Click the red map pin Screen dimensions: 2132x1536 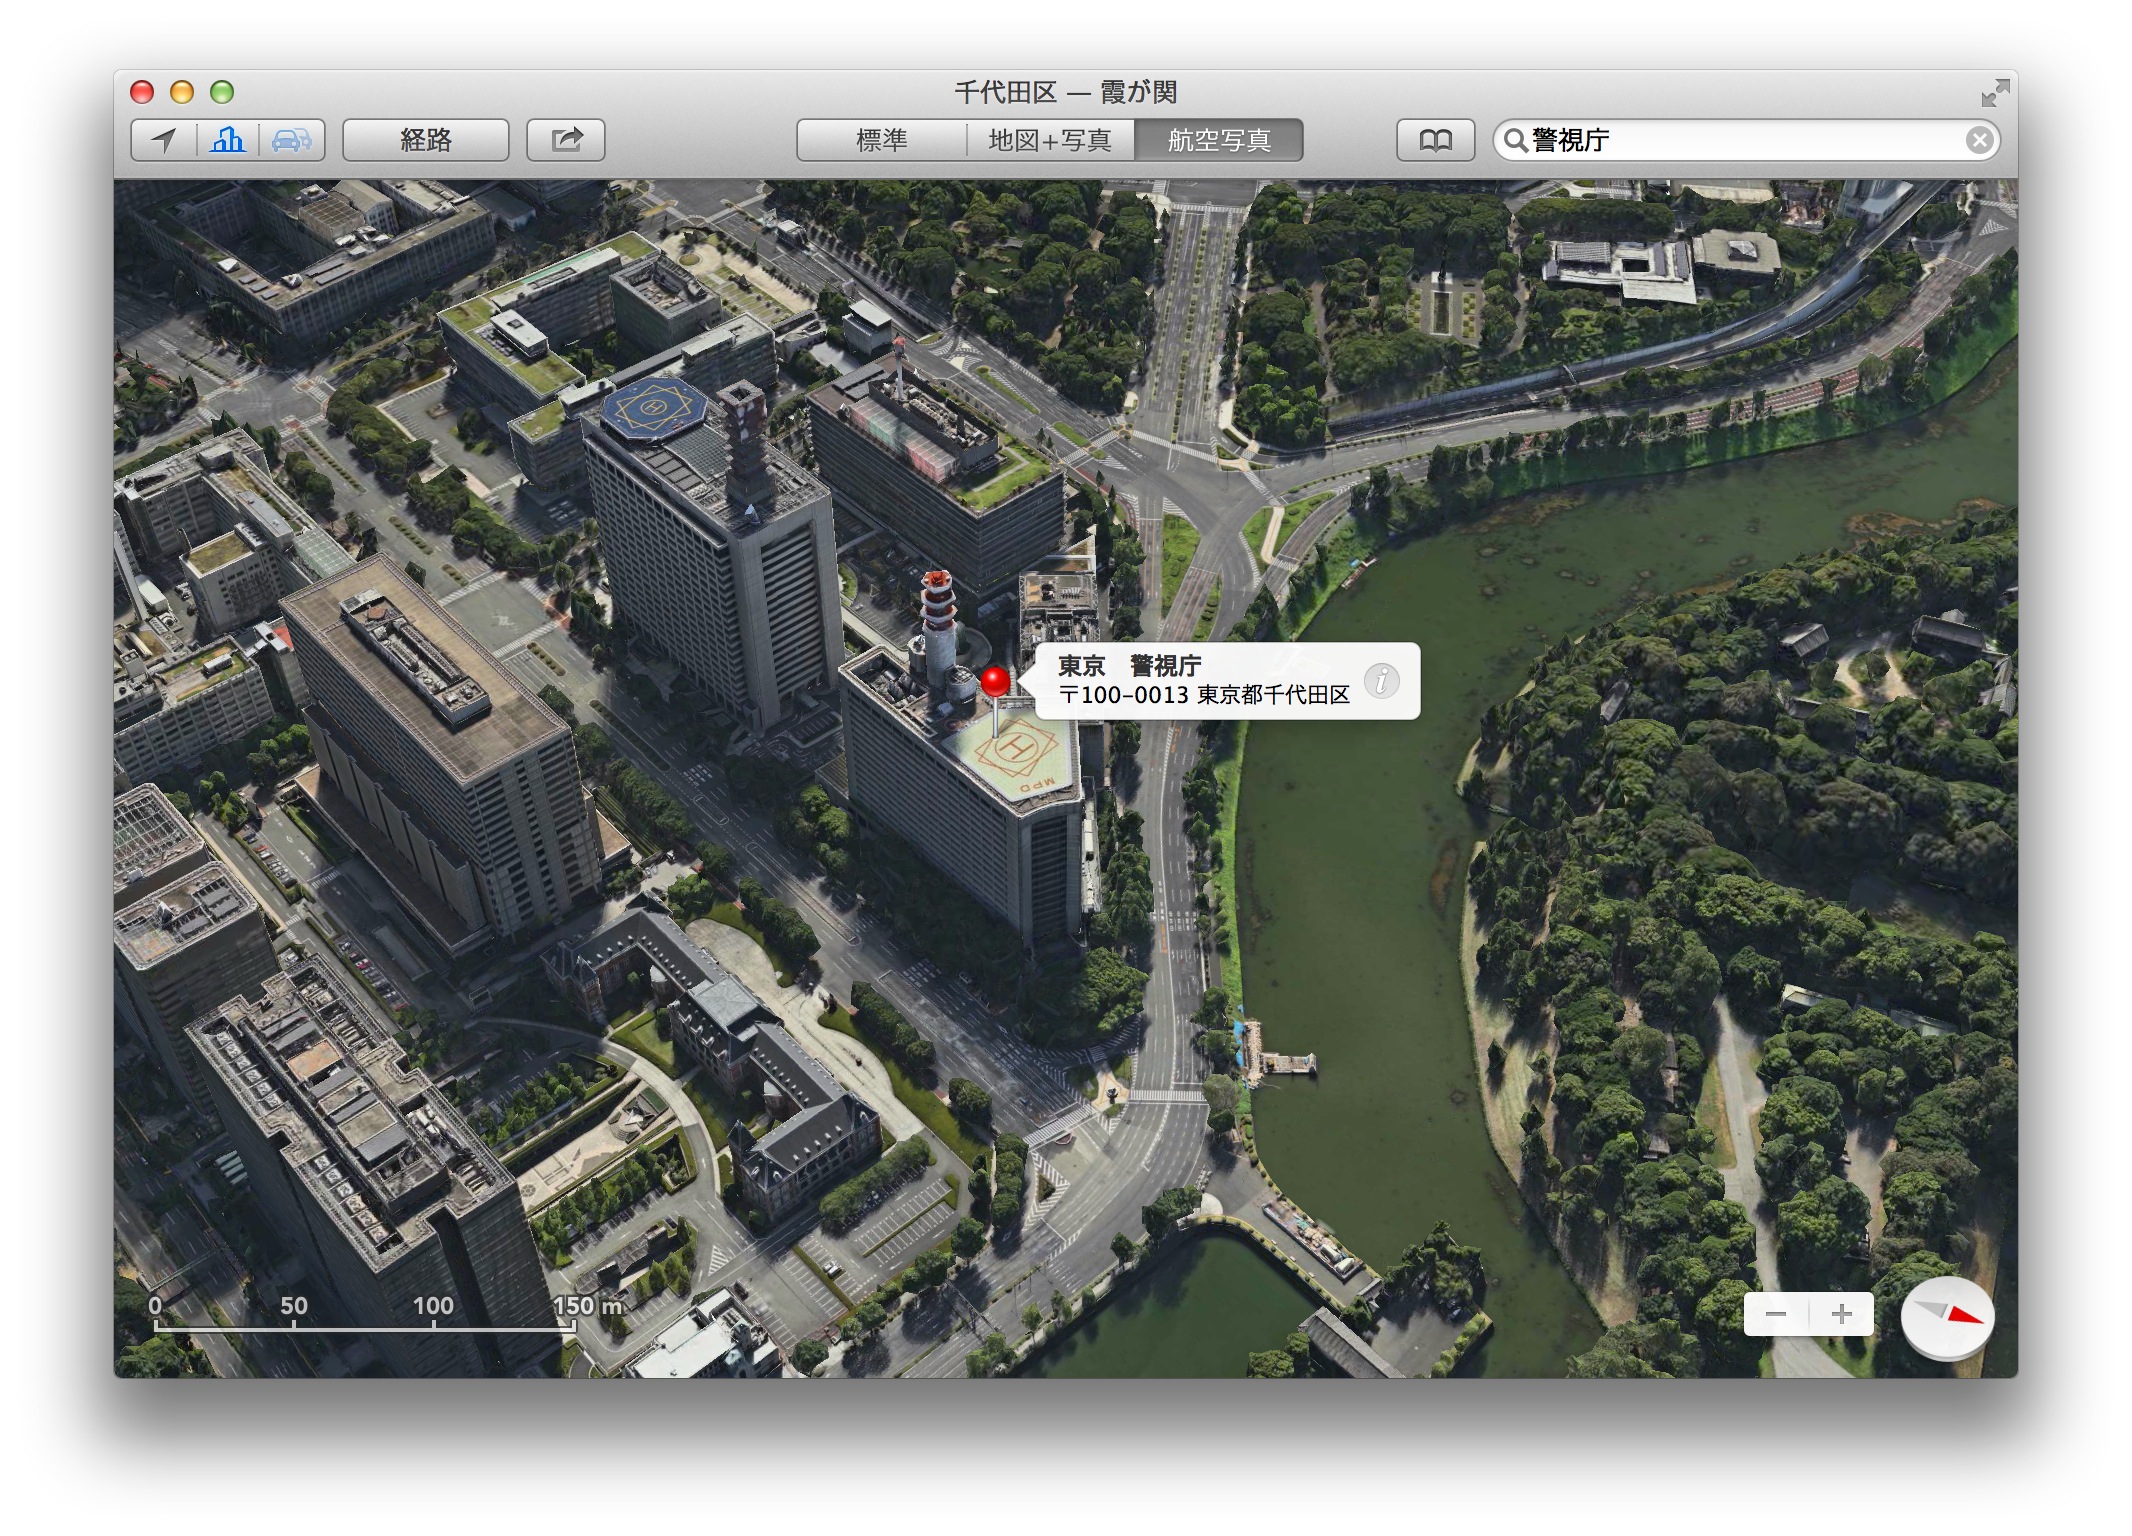[x=994, y=683]
